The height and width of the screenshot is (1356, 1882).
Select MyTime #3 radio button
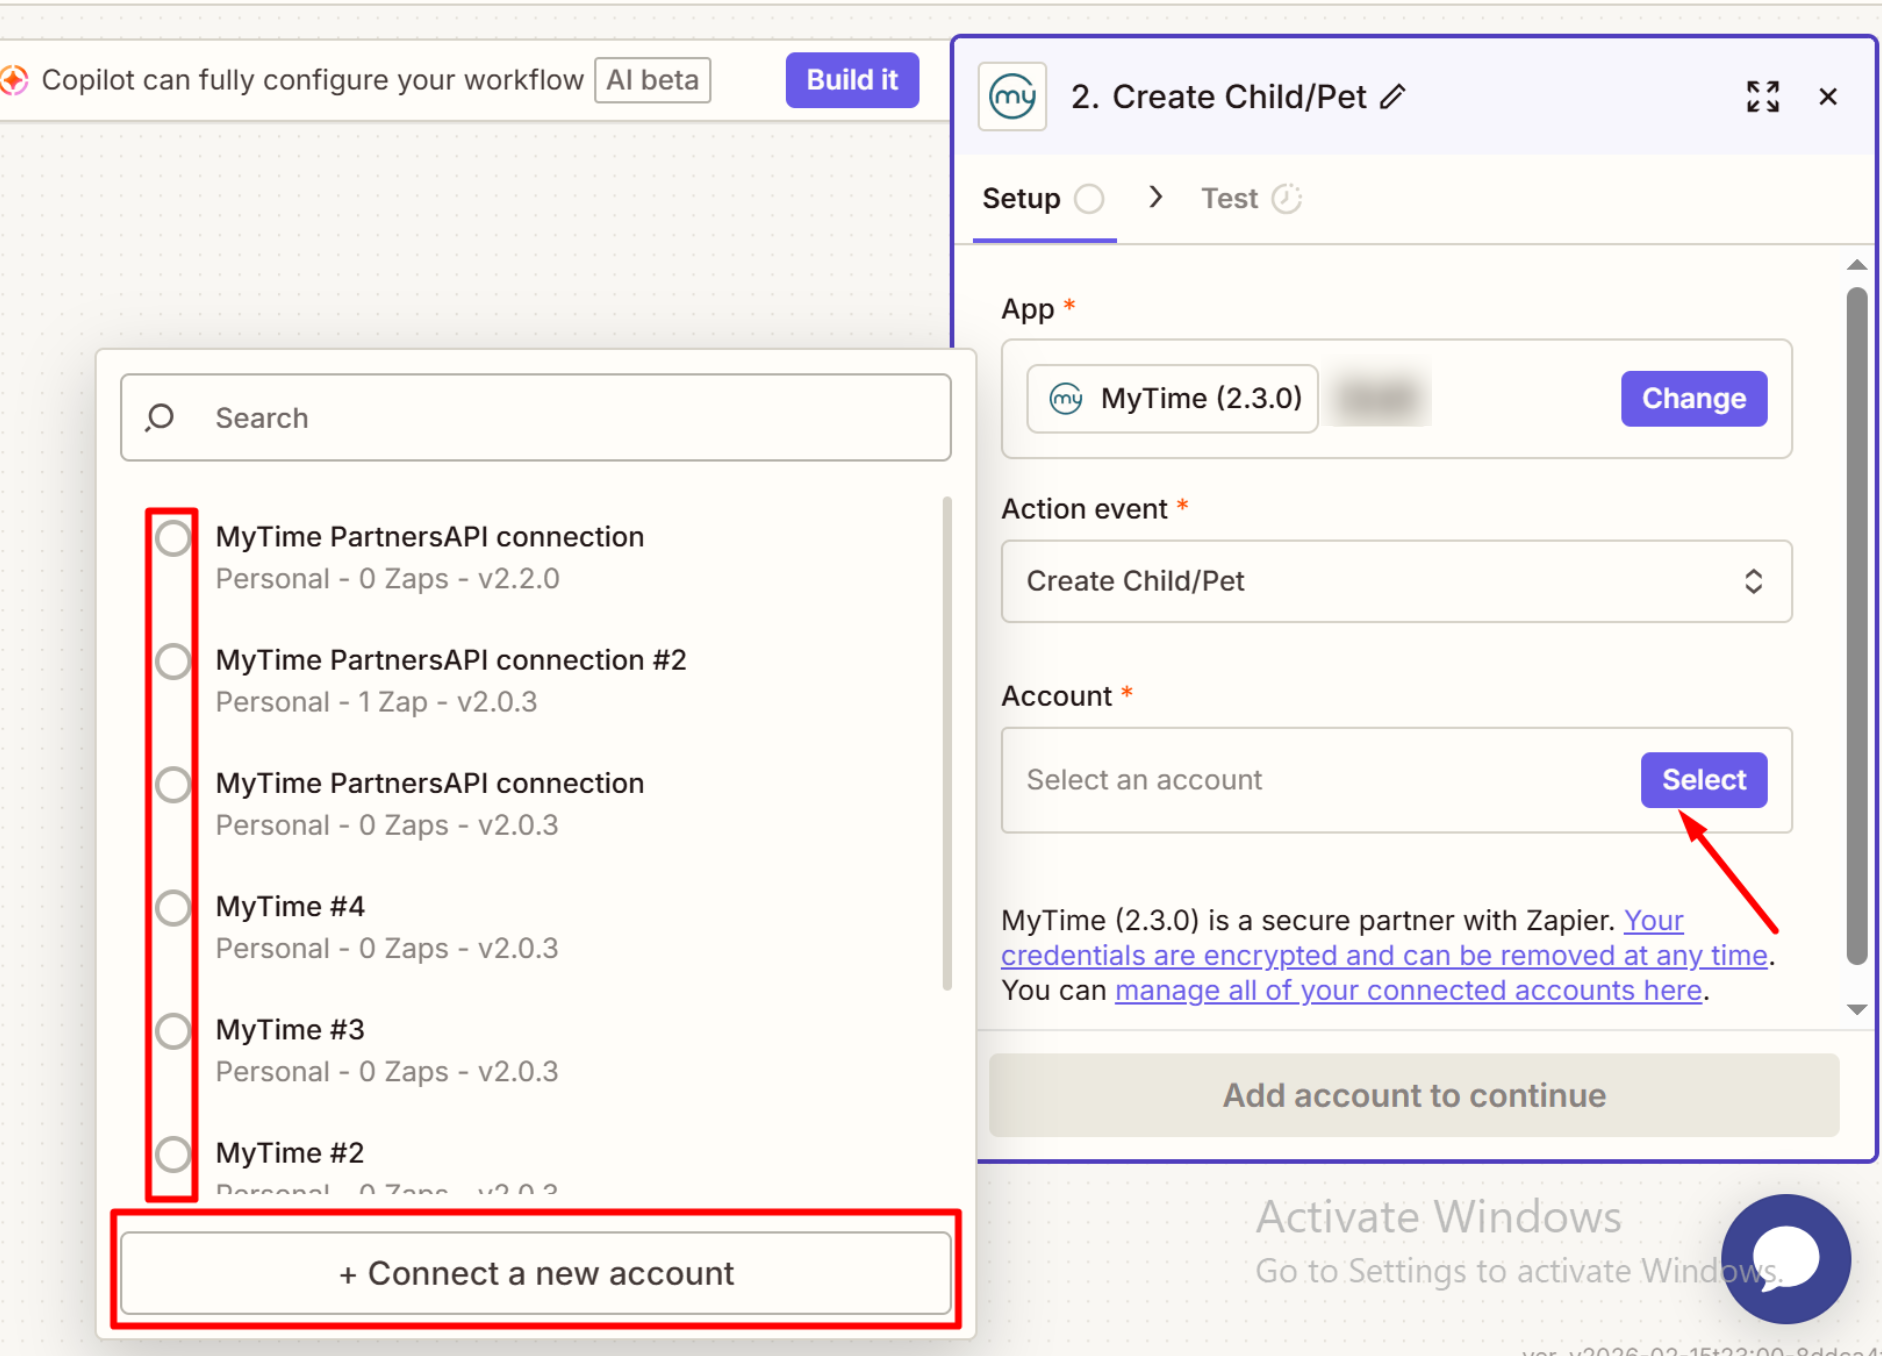[173, 1030]
